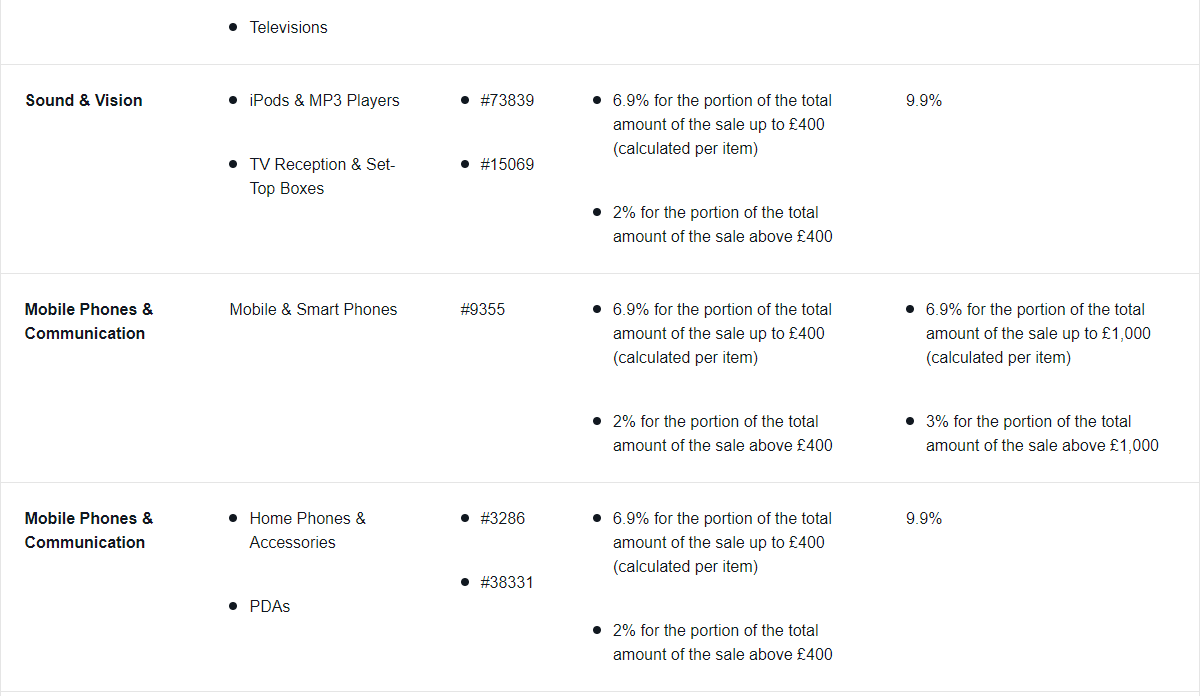1200x696 pixels.
Task: Select category ID #9355
Action: point(483,309)
